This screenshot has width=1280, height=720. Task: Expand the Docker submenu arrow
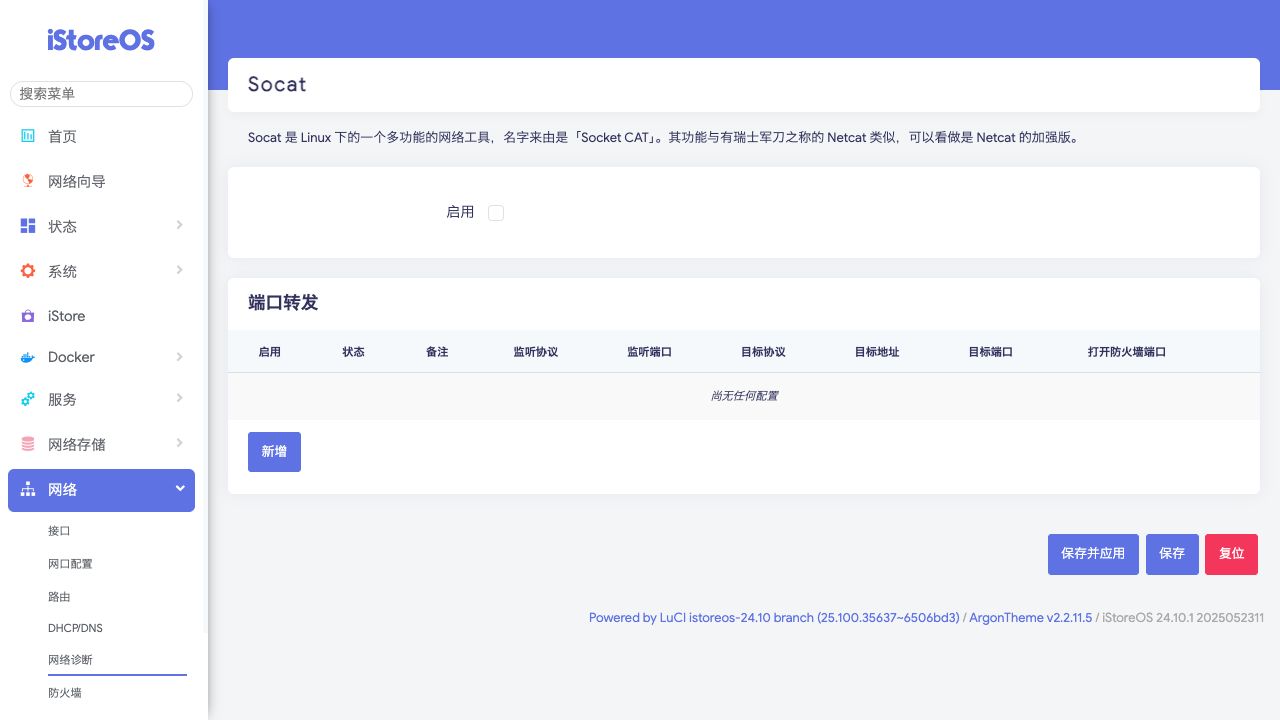point(180,356)
